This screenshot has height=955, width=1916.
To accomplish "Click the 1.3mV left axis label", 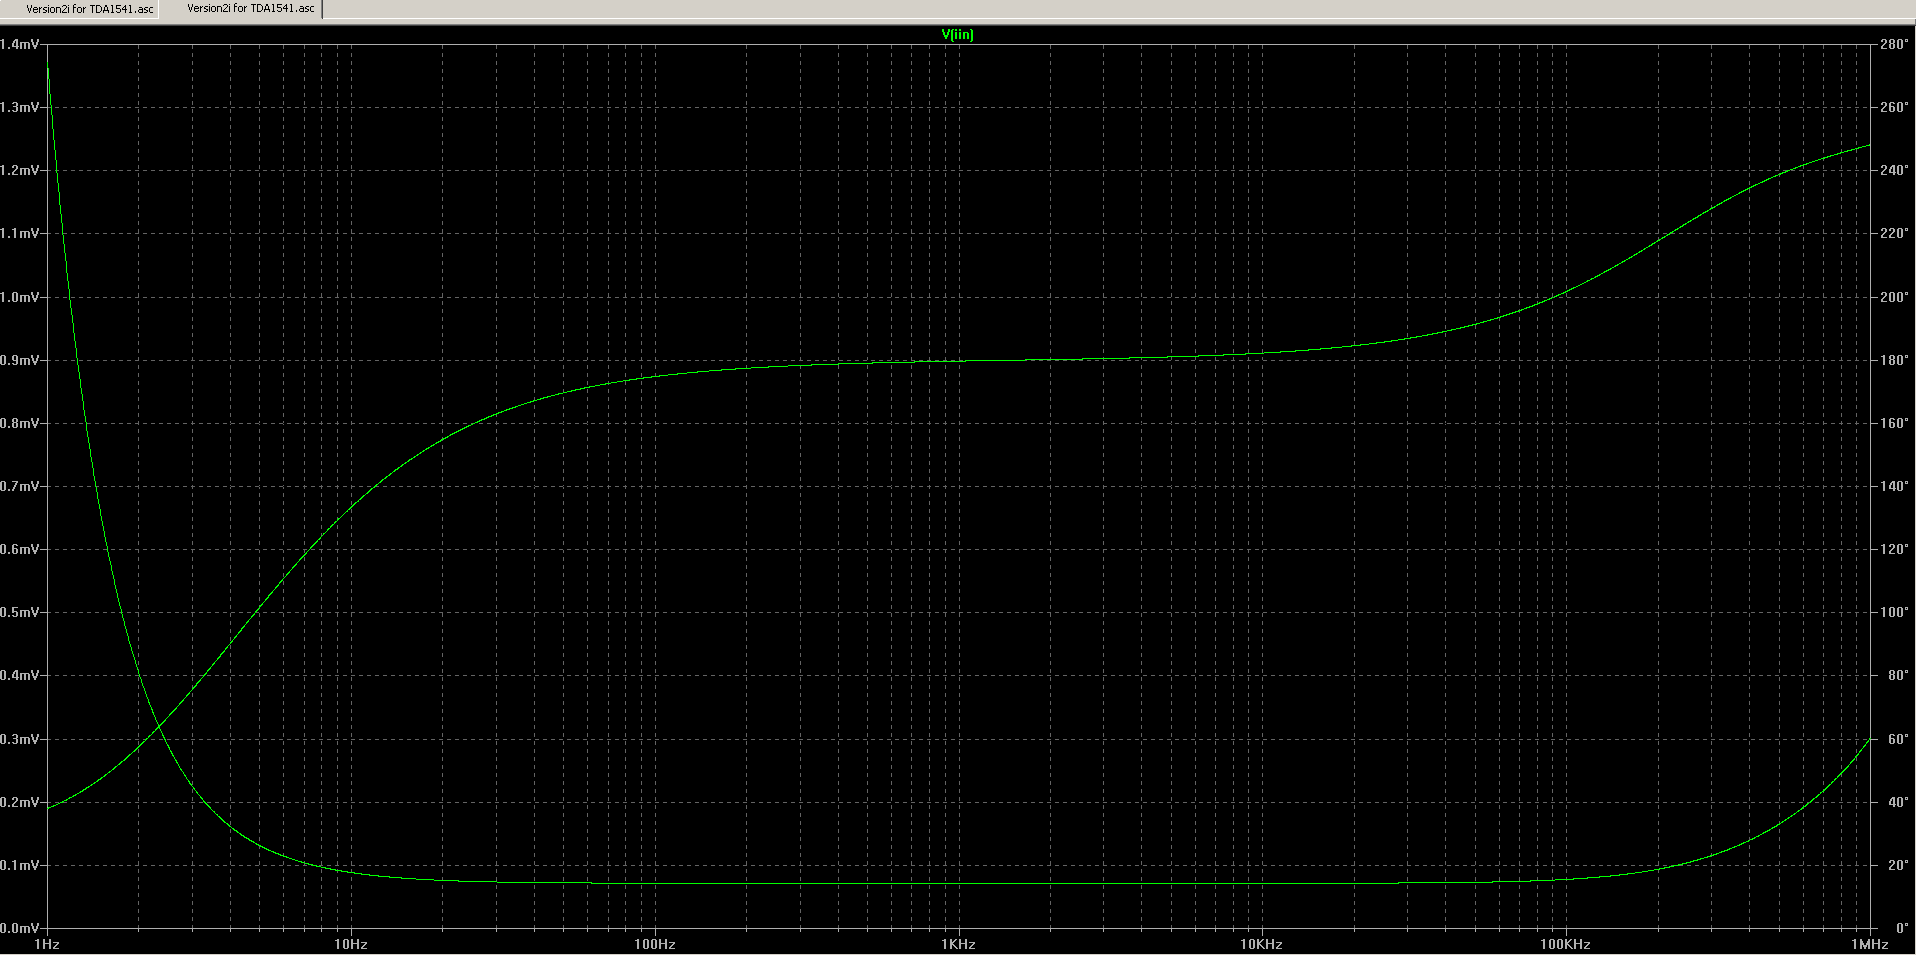I will tap(20, 107).
